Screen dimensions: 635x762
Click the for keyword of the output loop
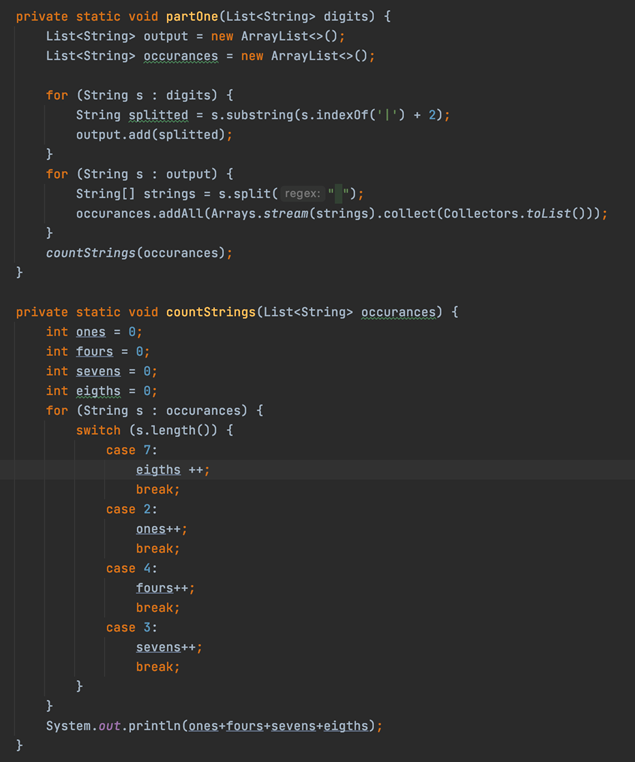coord(57,174)
